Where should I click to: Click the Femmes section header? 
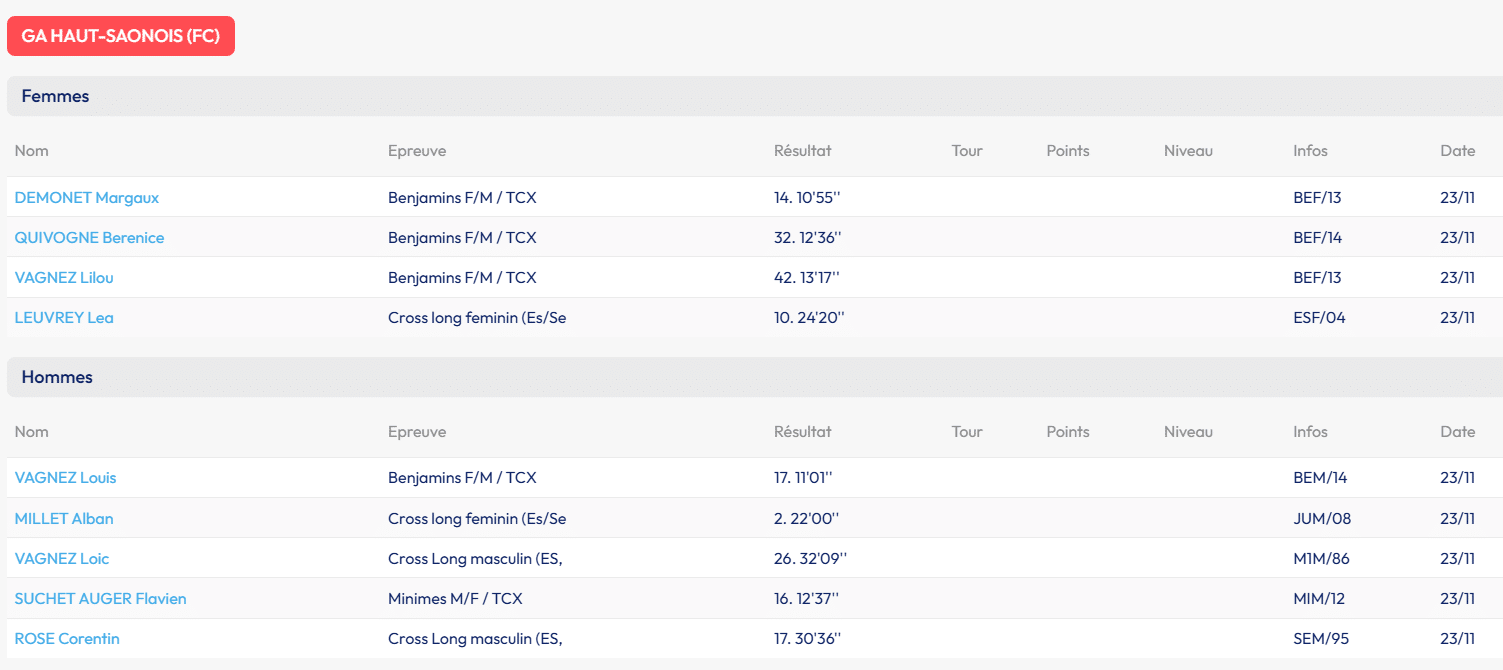tap(56, 97)
